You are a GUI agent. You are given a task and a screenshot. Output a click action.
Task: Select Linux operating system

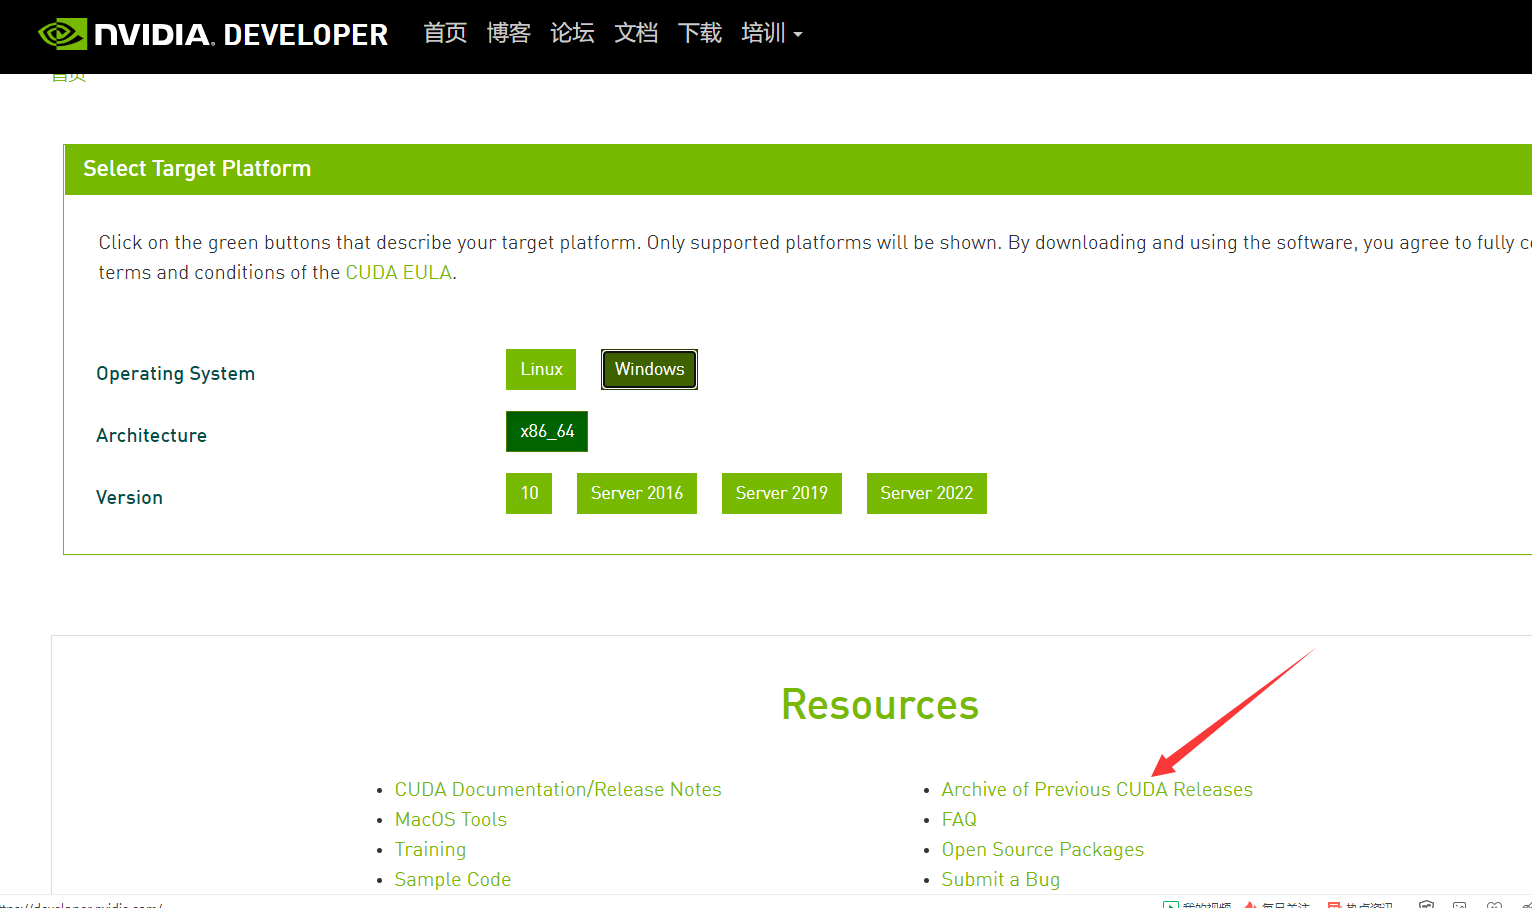point(541,369)
